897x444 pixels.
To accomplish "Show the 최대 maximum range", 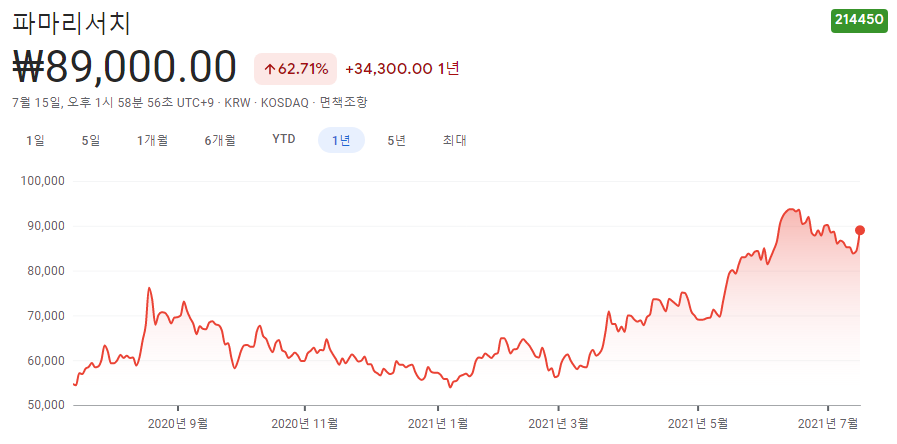I will point(455,140).
